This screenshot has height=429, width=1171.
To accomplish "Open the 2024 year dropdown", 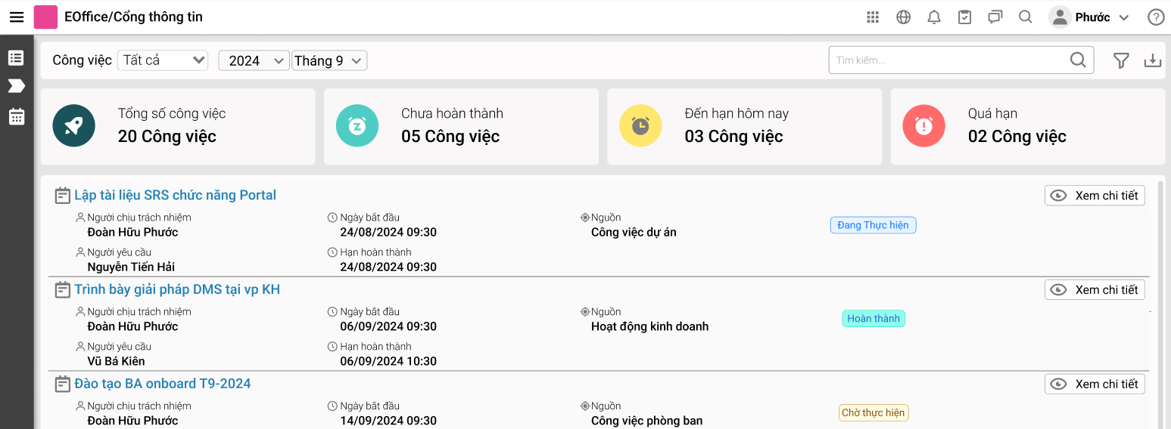I will coord(253,61).
